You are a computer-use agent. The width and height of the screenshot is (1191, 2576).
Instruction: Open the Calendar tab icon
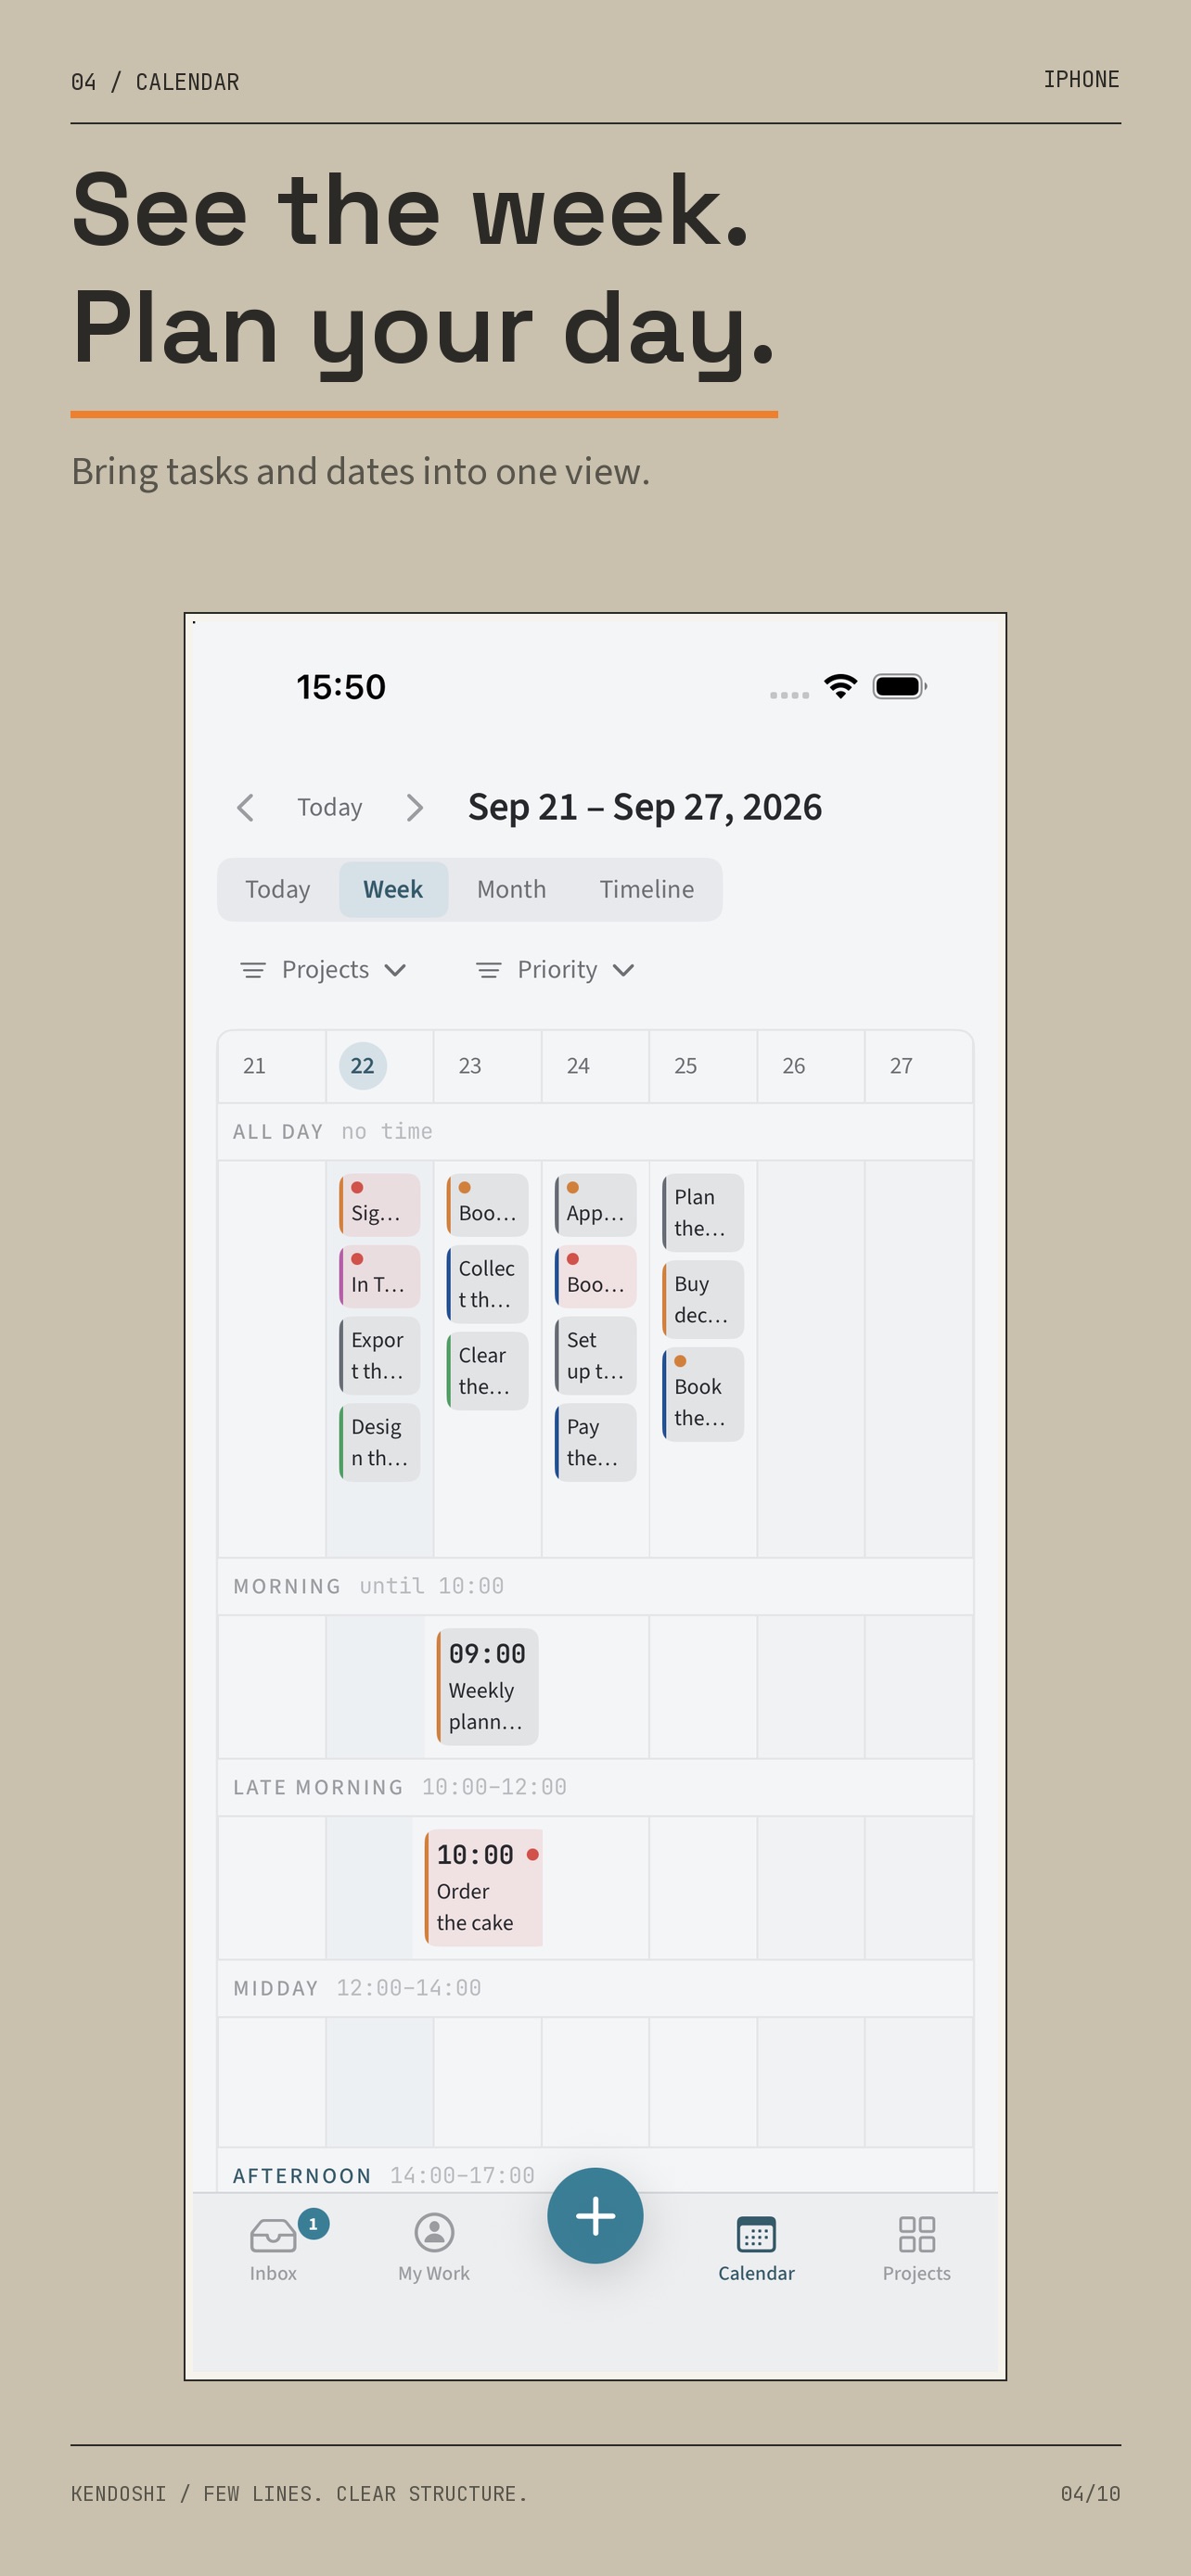tap(756, 2233)
